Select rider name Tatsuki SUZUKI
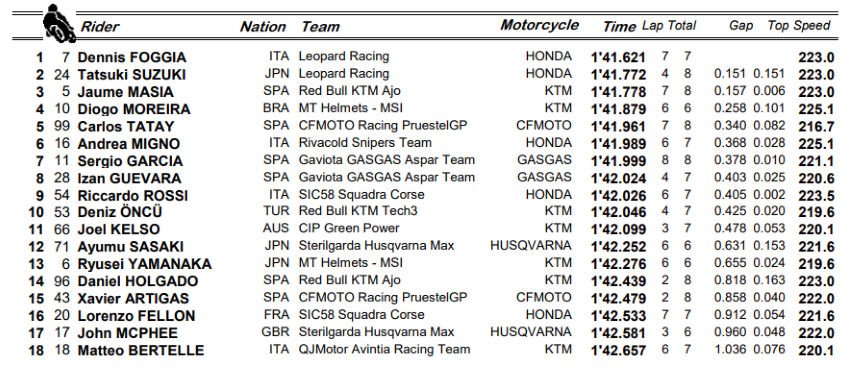Screen dimensions: 854x369 [131, 75]
